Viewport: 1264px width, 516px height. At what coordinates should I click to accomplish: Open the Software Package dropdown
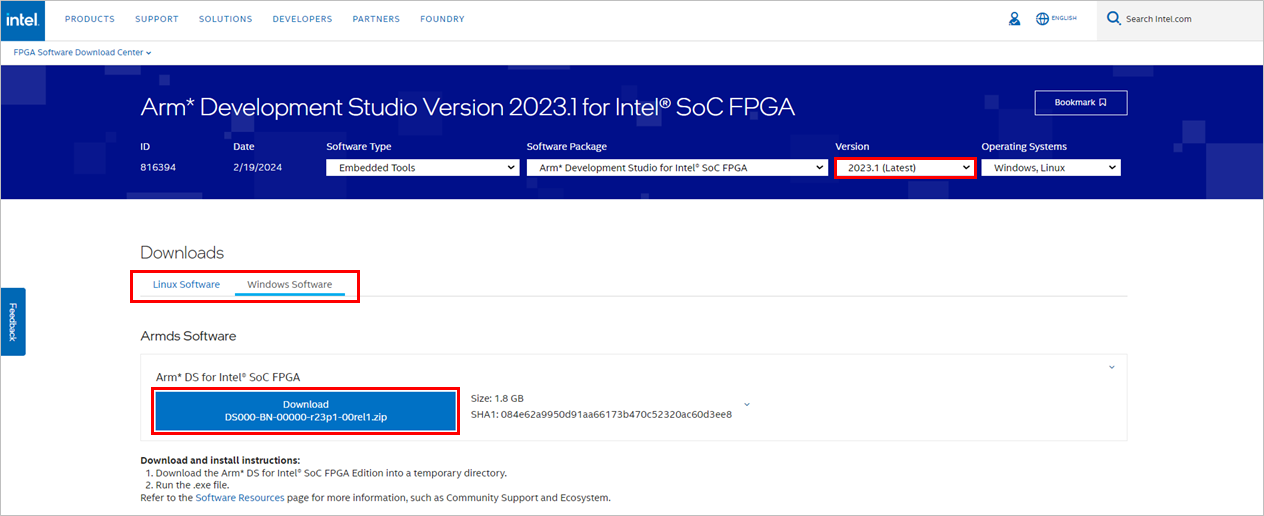(x=677, y=168)
